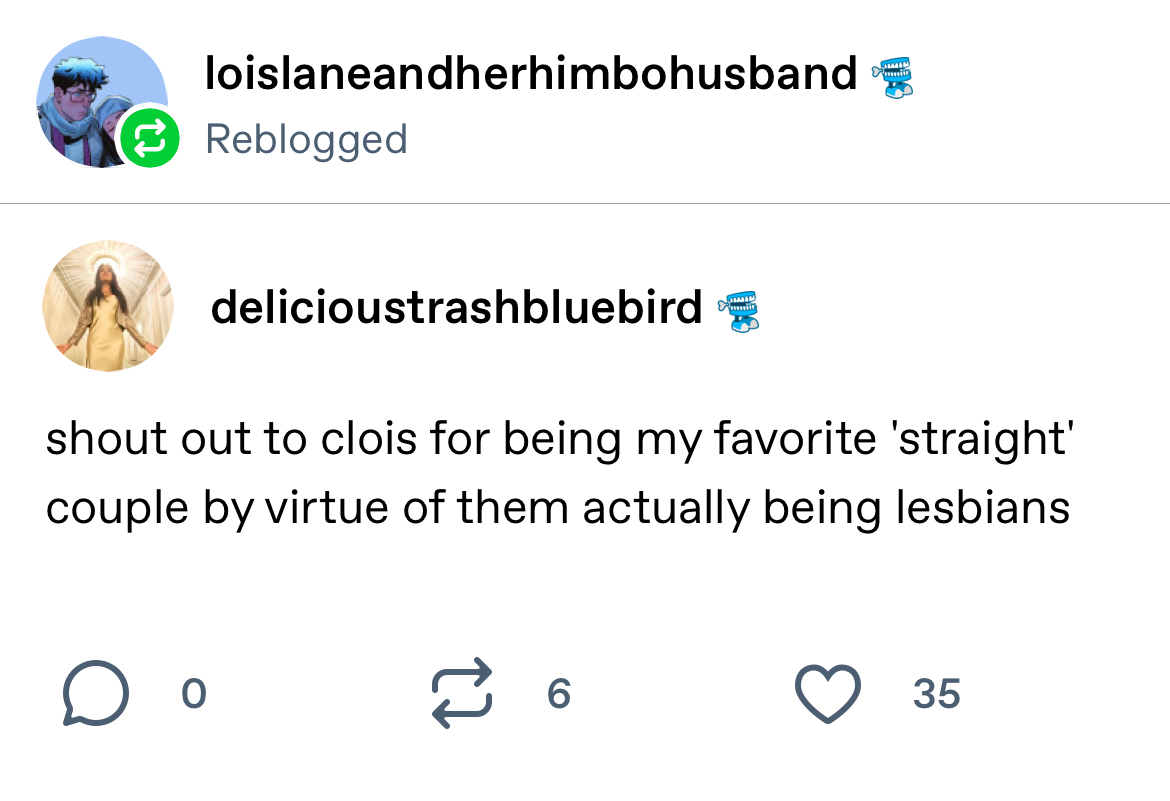Visit the loislaneandherhimbohusband blog name link

coord(531,73)
